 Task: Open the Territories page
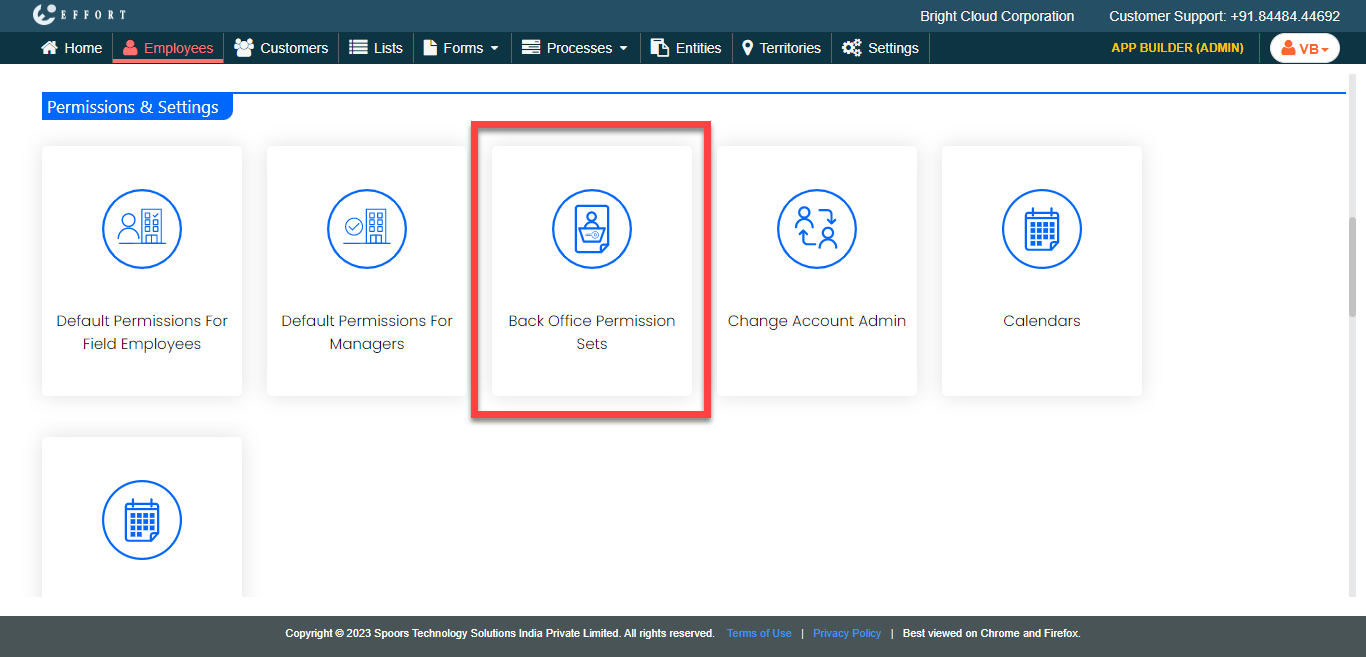tap(781, 48)
